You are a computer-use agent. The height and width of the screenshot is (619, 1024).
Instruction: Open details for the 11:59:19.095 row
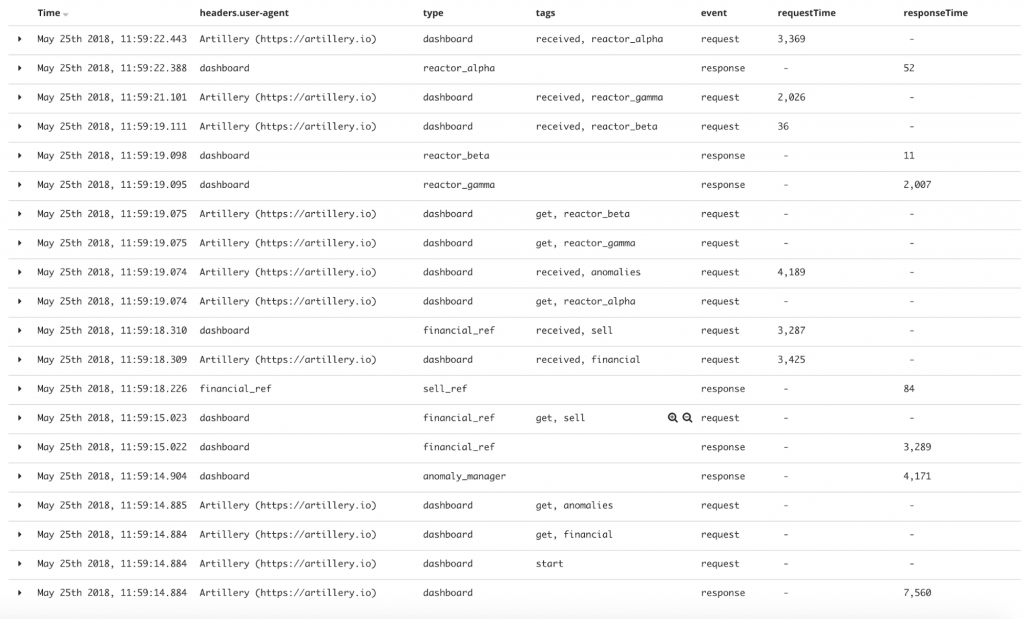coord(19,184)
